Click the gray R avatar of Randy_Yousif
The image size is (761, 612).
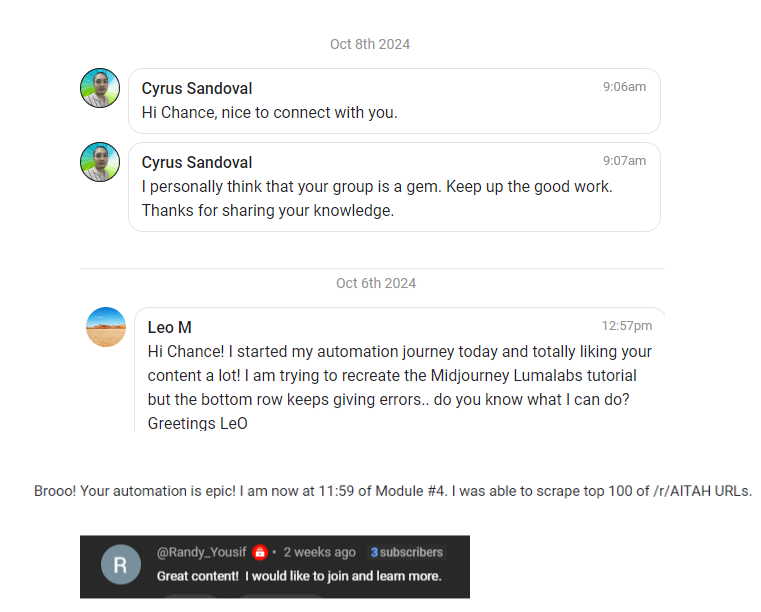(x=120, y=565)
